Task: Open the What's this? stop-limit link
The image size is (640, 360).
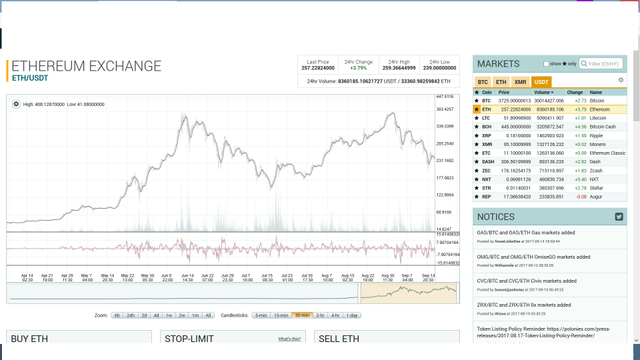Action: [289, 339]
